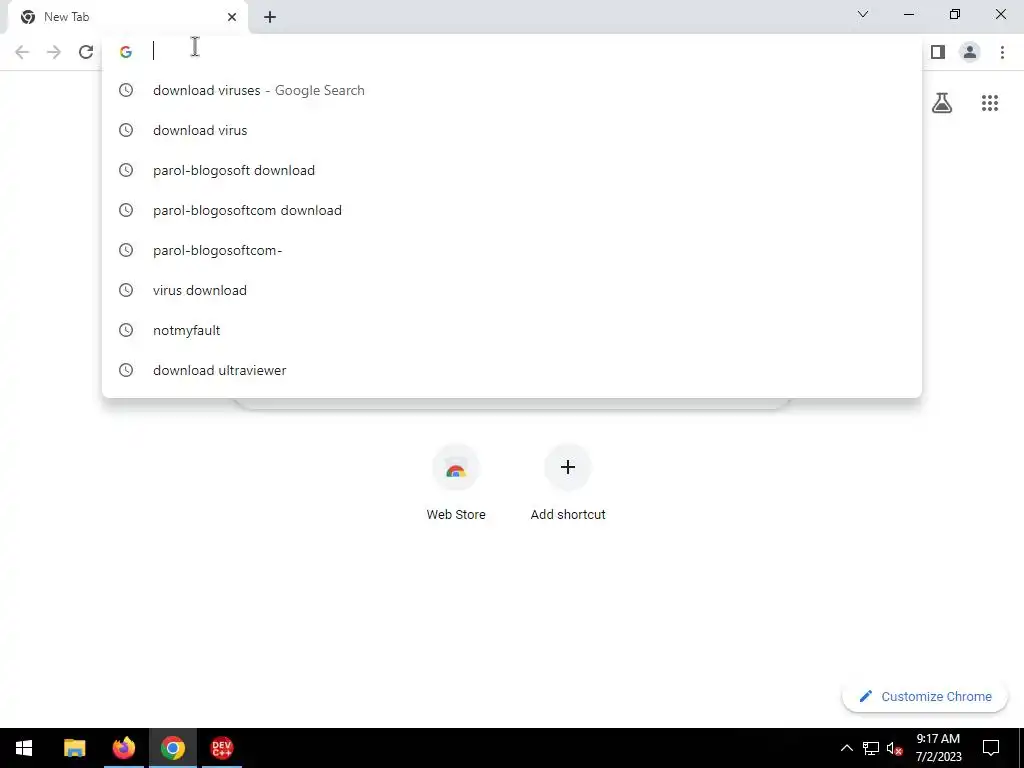The height and width of the screenshot is (768, 1024).
Task: Choose suggestion 'parol-blogosoftcom-'
Action: click(x=512, y=250)
